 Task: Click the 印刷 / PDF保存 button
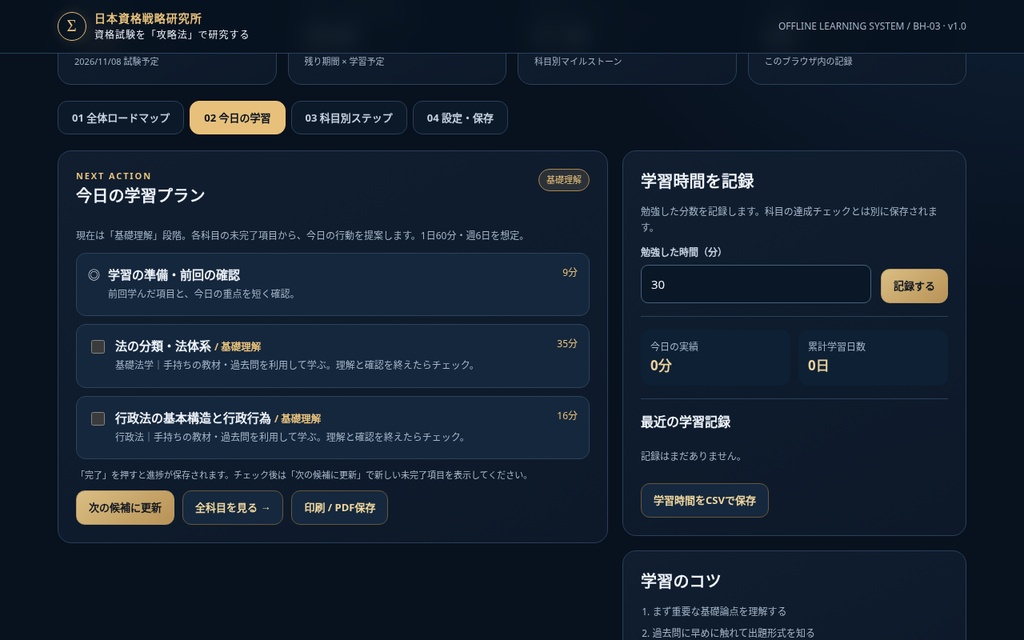(340, 507)
